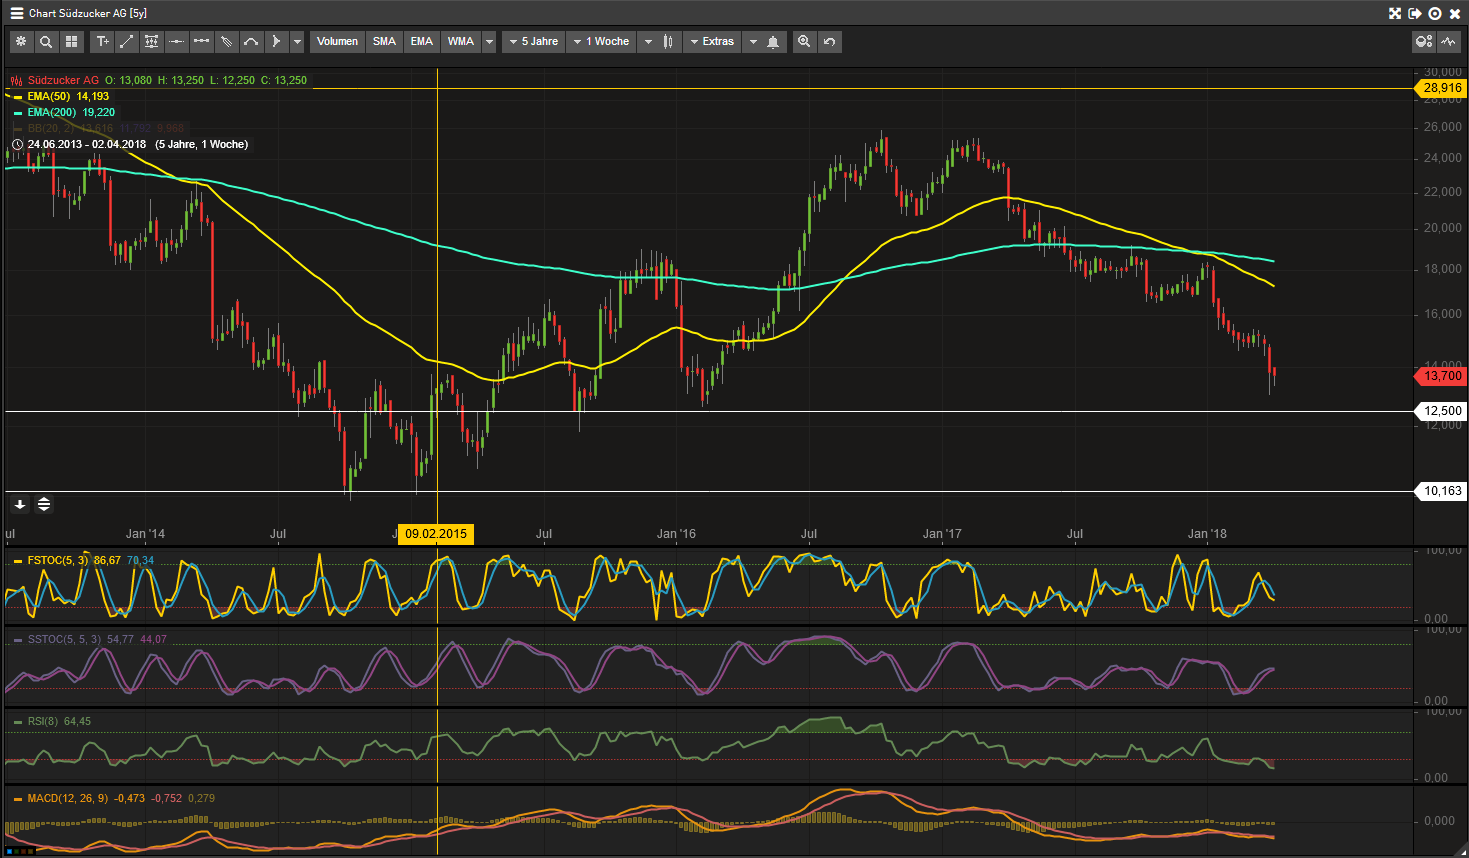Image resolution: width=1469 pixels, height=858 pixels.
Task: Select the candlestick chart type icon
Action: [x=668, y=42]
